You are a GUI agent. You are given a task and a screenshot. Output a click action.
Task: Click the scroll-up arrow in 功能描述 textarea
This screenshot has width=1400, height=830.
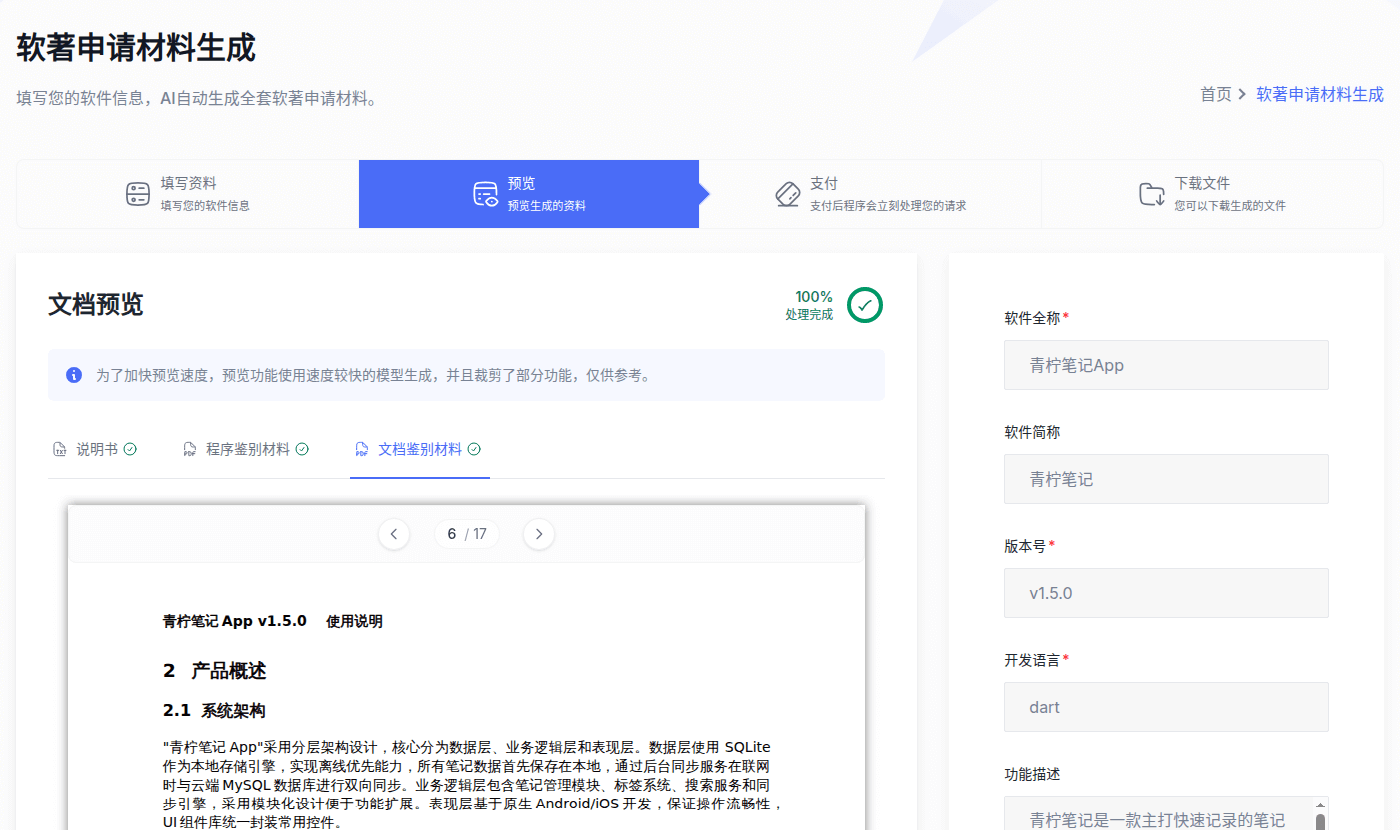click(1320, 805)
